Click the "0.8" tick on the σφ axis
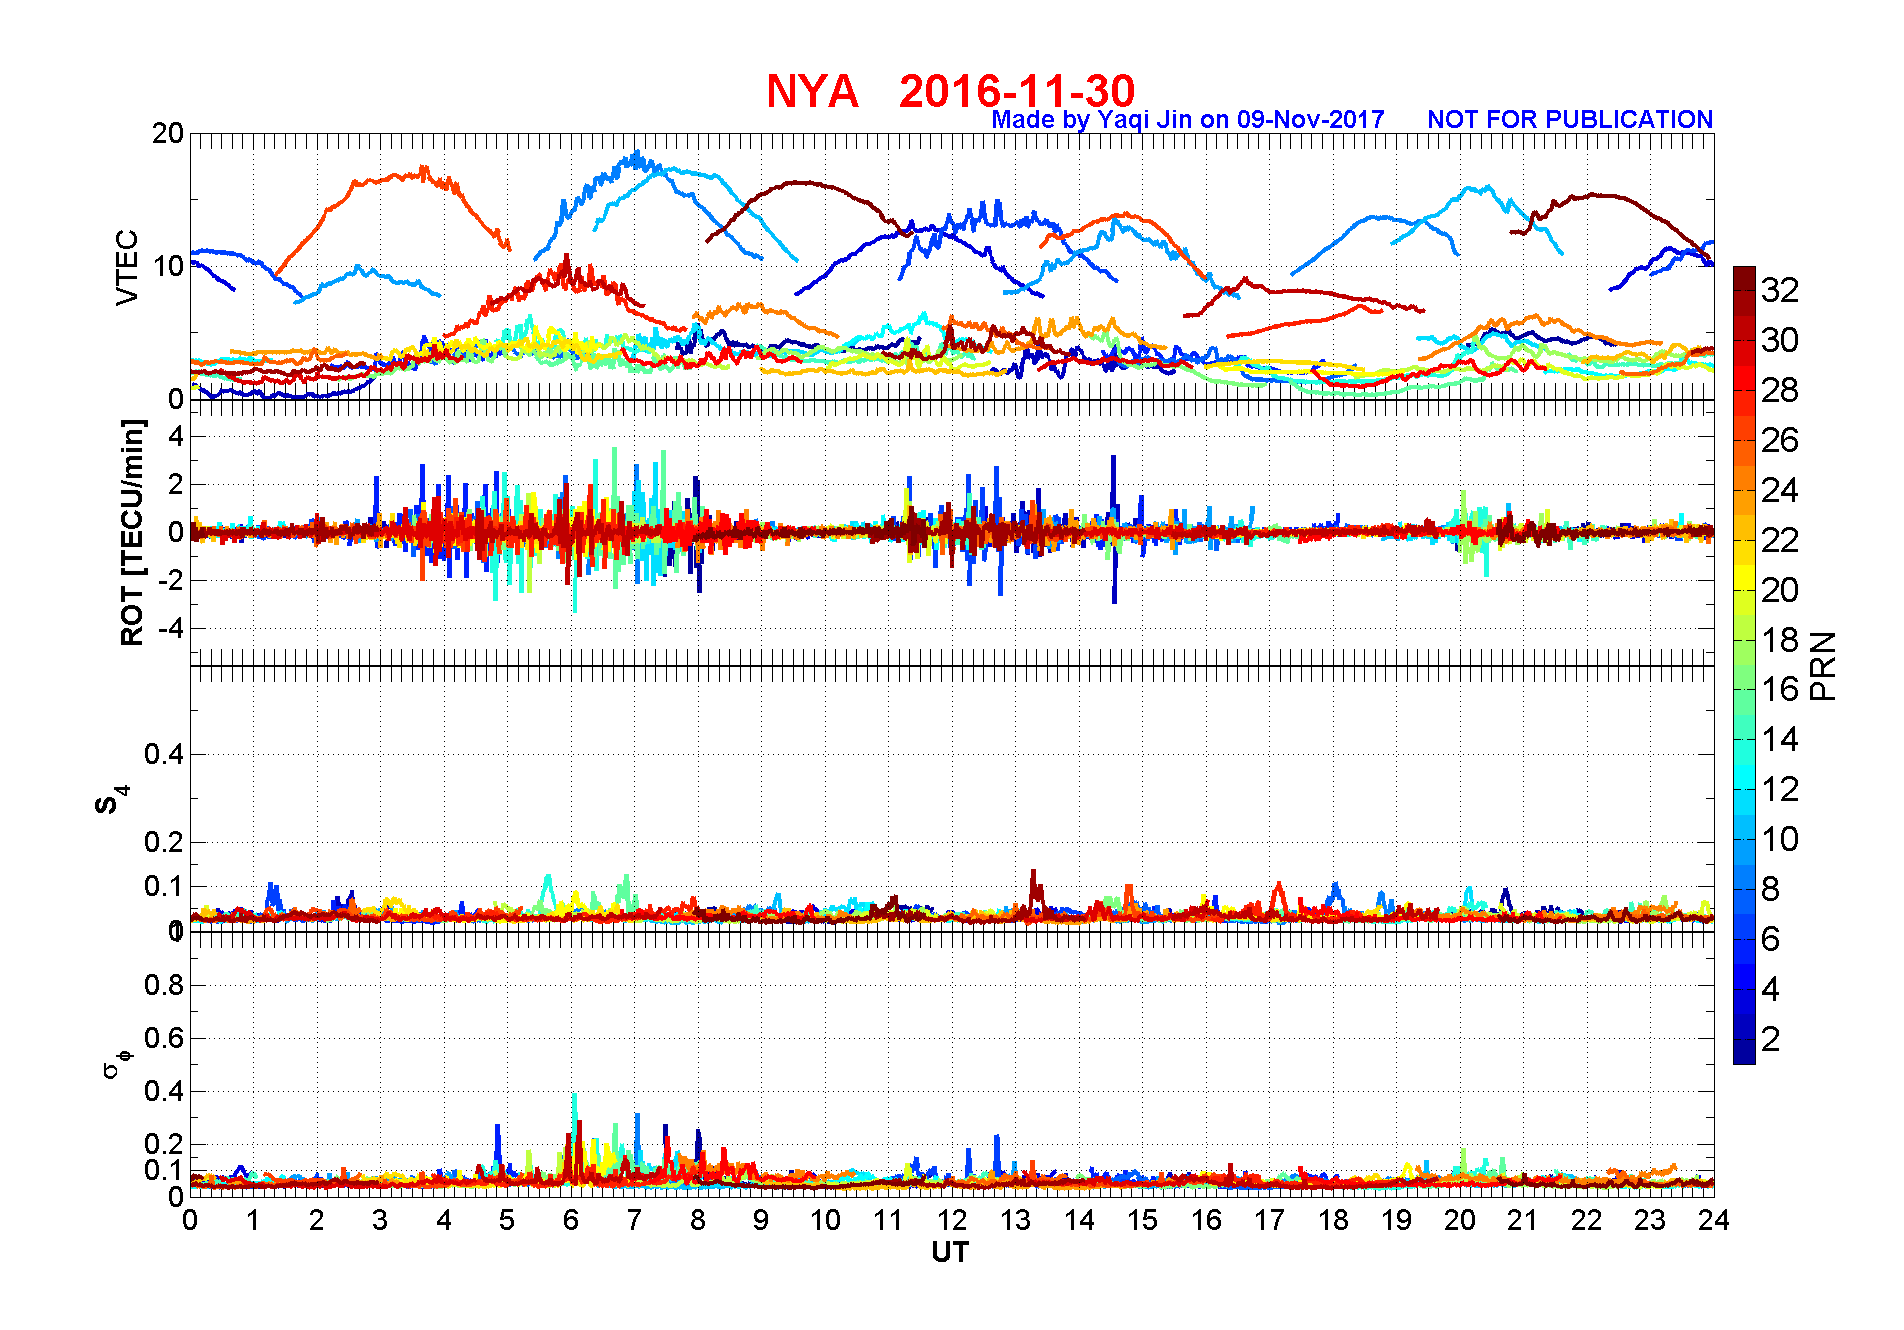 tap(165, 985)
